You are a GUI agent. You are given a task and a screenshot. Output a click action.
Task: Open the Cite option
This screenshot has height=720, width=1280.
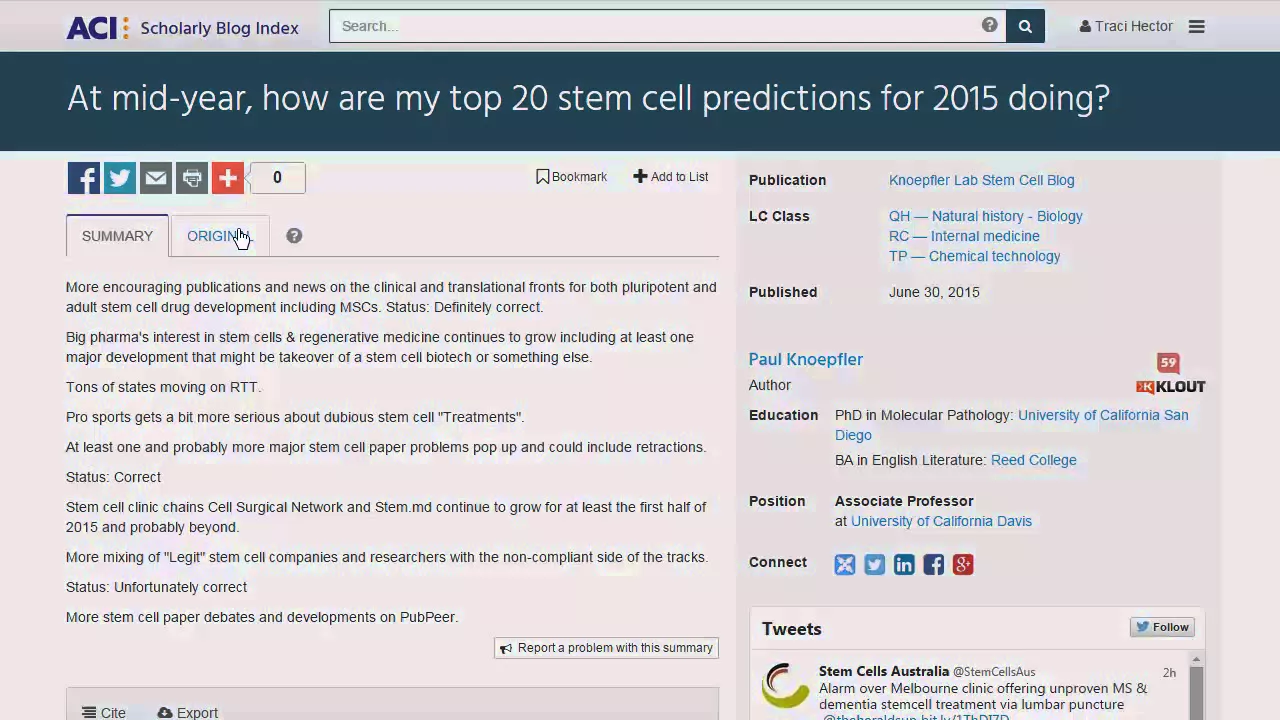tap(104, 713)
